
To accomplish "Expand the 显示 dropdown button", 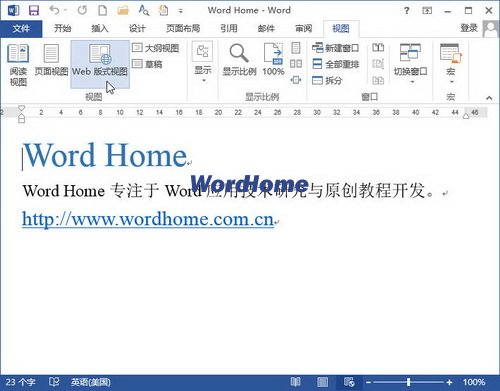I will coord(203,63).
